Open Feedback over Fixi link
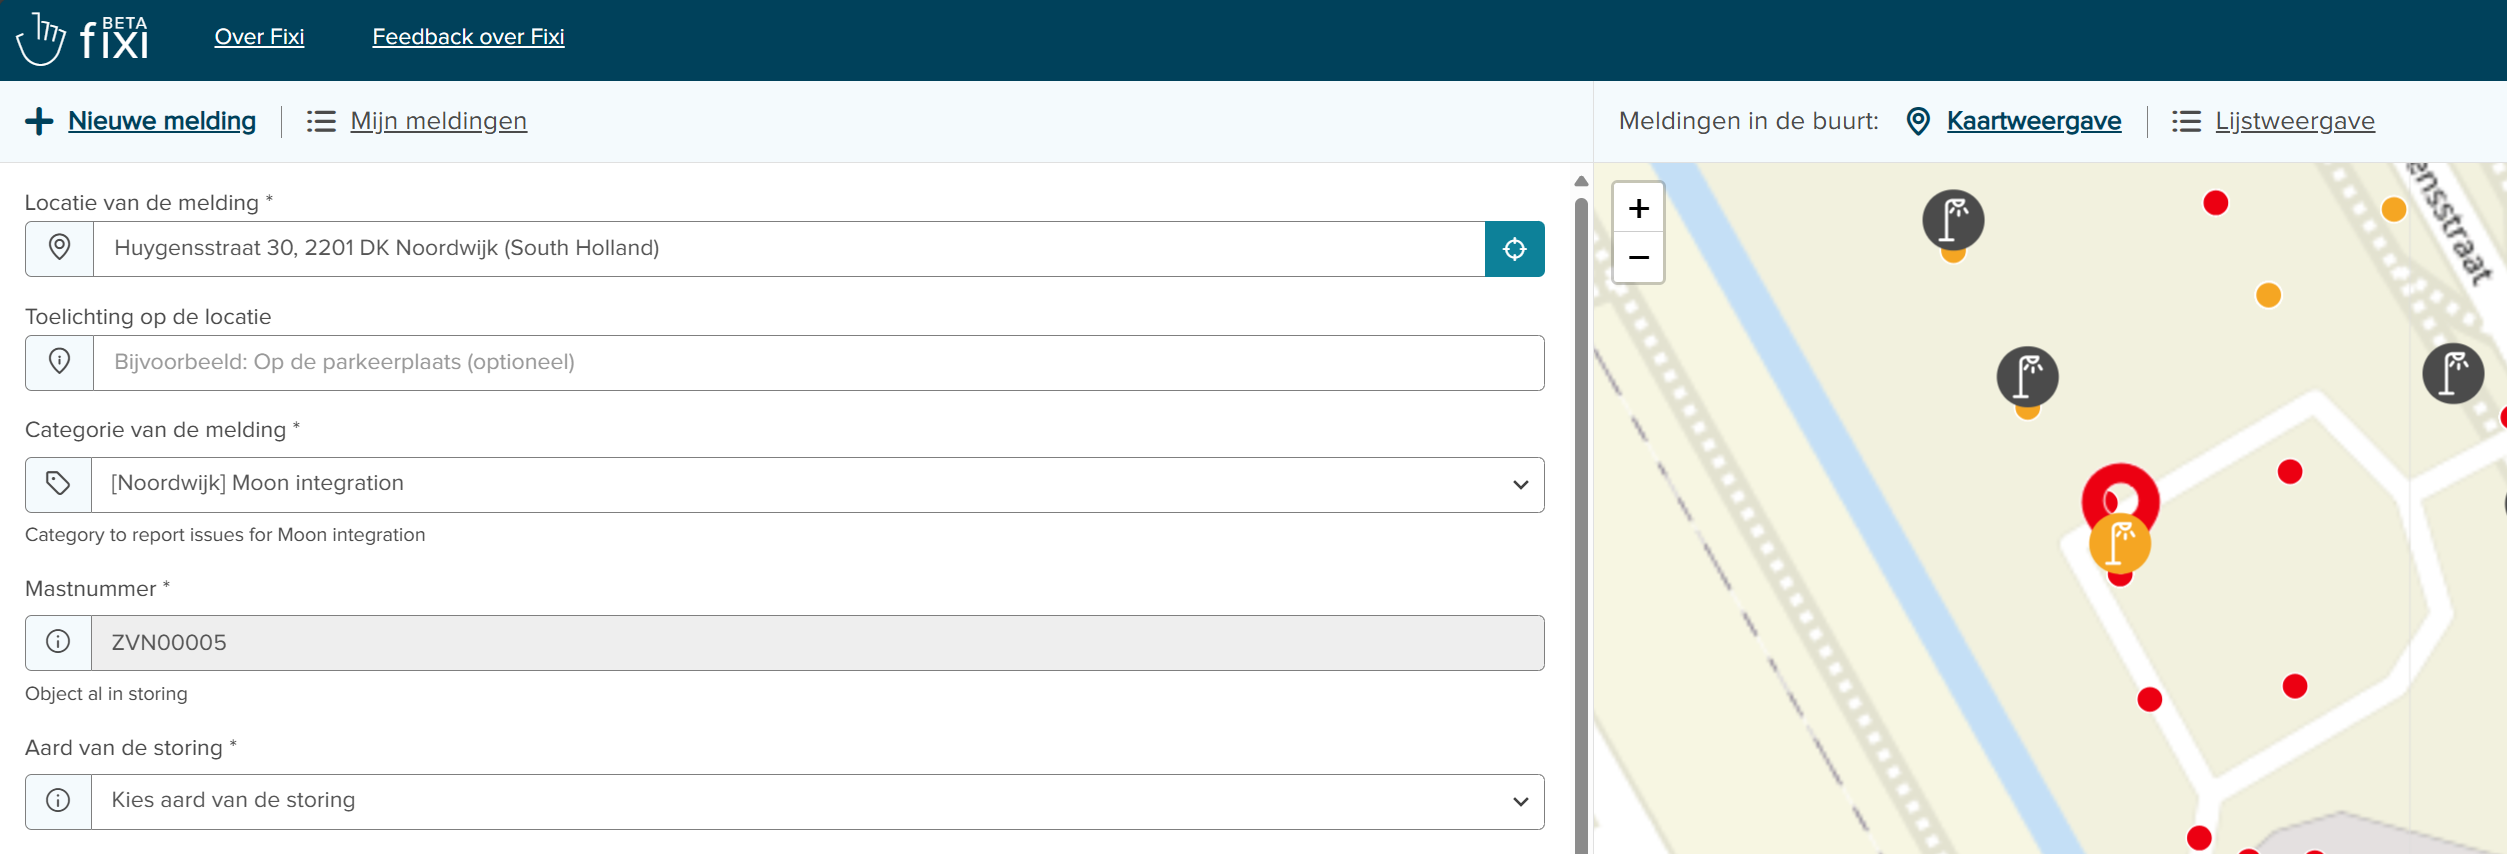This screenshot has width=2507, height=854. 468,37
